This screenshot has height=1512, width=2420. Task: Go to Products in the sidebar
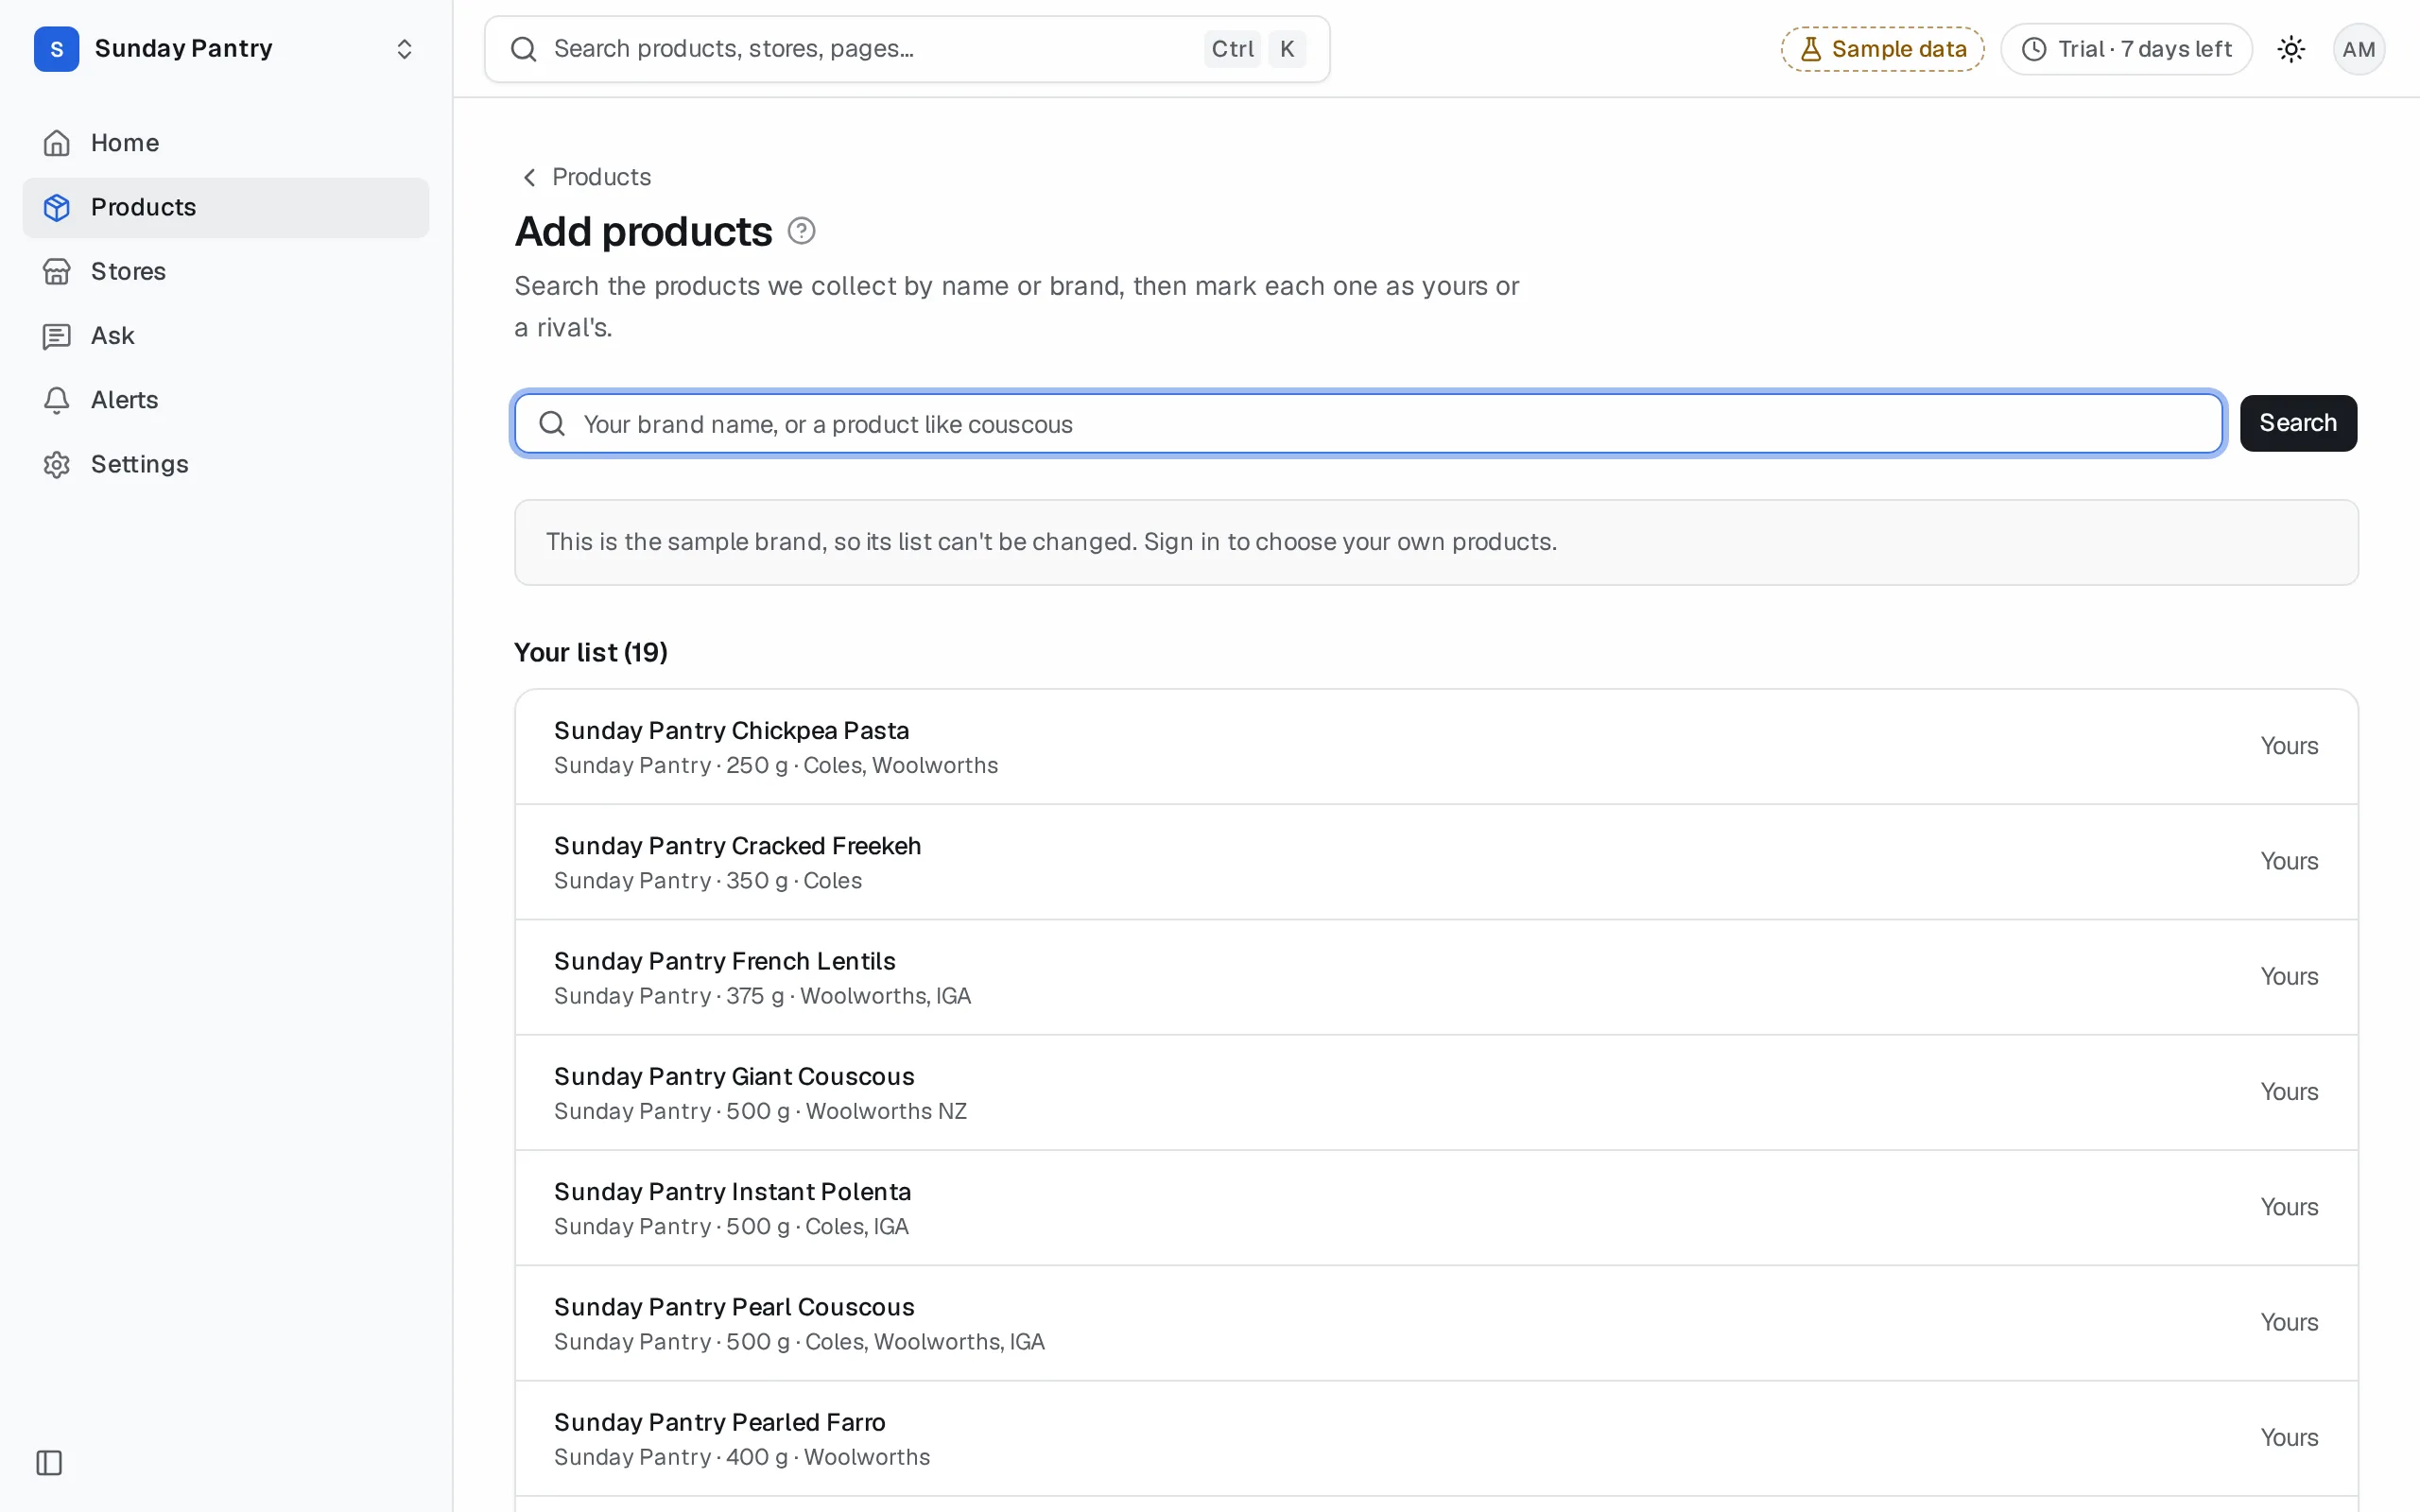pyautogui.click(x=226, y=207)
